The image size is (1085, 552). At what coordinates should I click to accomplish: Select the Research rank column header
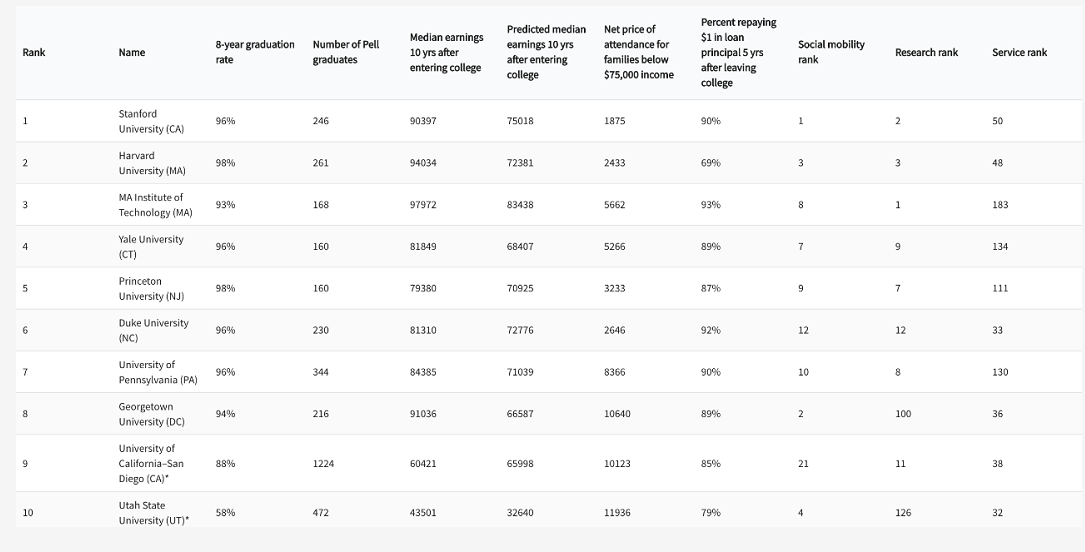926,52
